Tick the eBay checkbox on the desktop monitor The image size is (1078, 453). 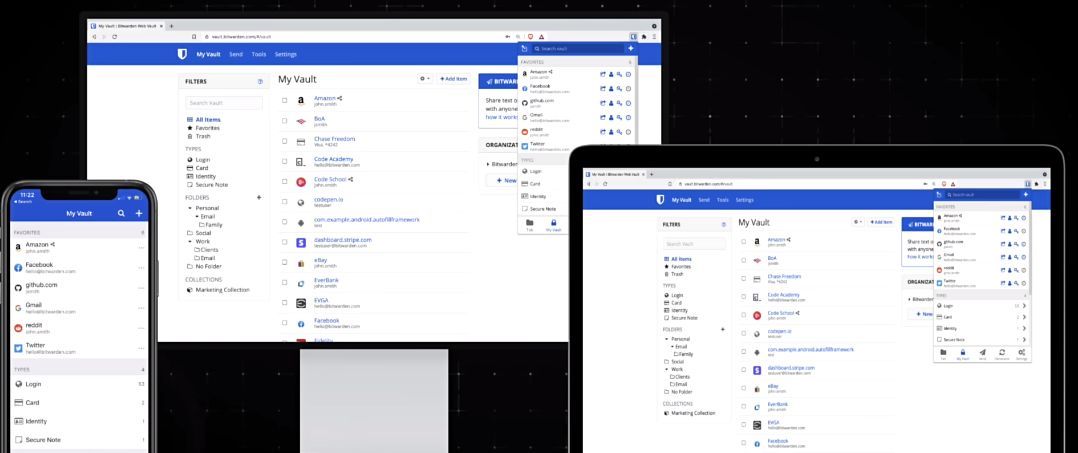pyautogui.click(x=285, y=263)
